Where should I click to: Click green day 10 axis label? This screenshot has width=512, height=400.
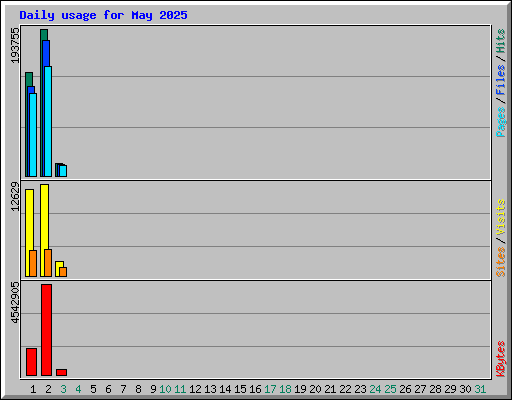165,389
